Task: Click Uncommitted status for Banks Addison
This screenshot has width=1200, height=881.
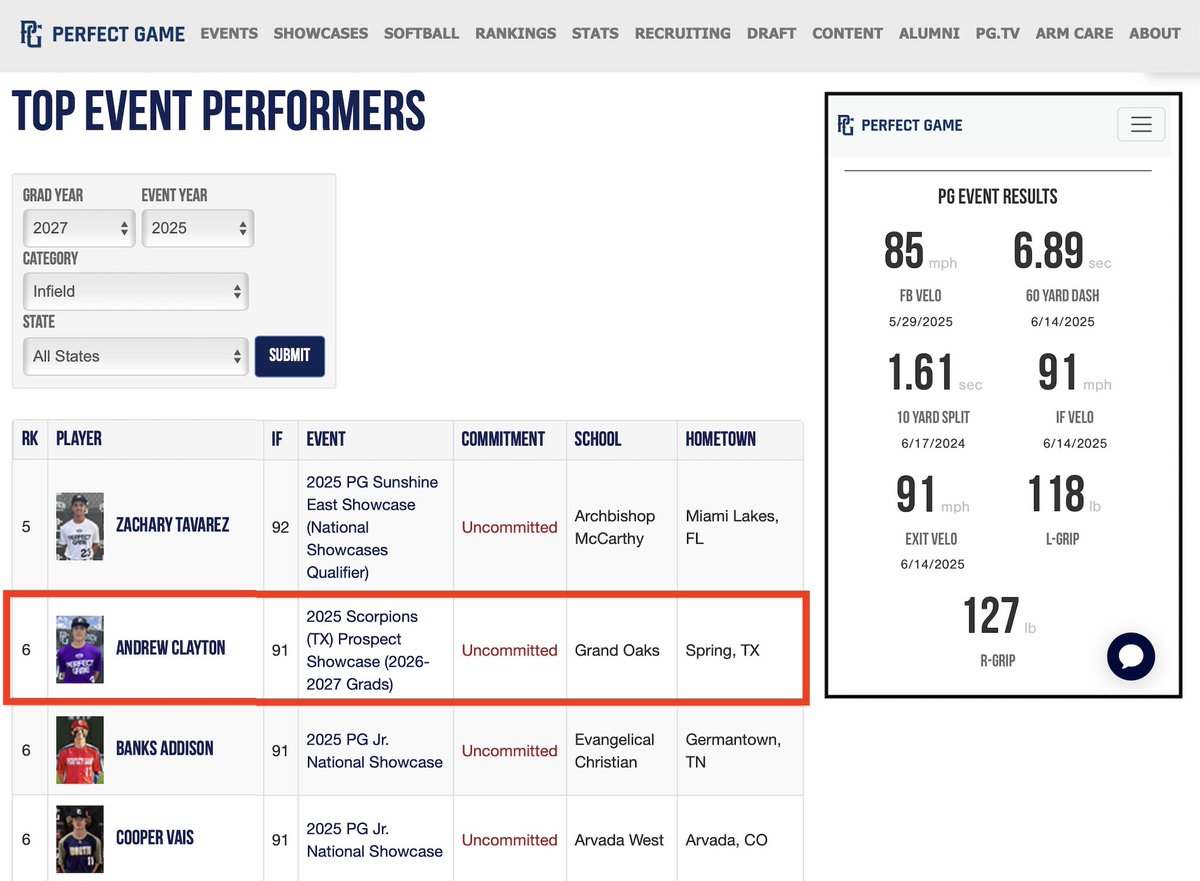Action: point(509,751)
